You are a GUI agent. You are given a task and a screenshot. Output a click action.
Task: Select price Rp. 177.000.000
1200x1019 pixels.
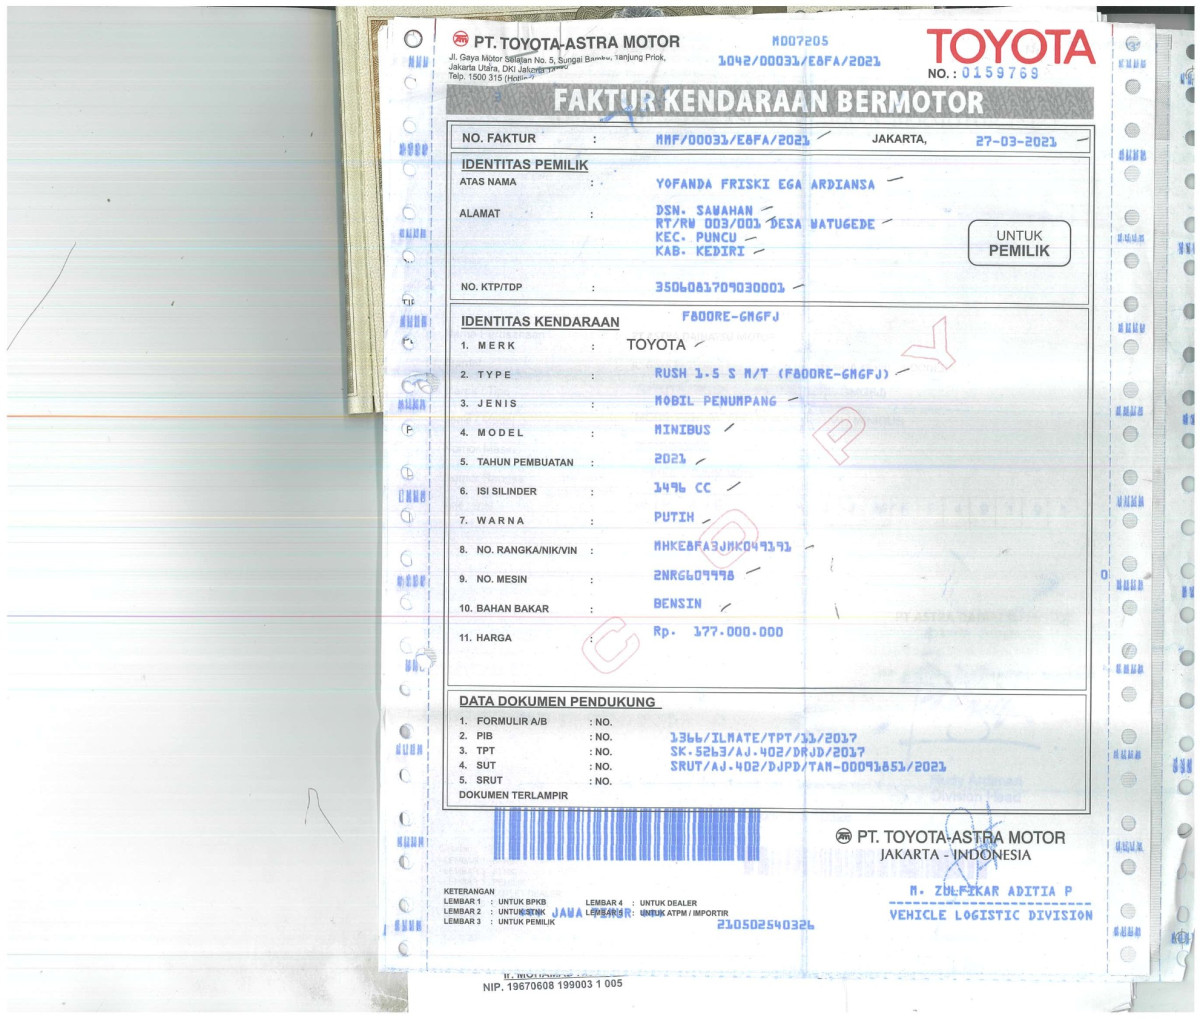tap(718, 632)
